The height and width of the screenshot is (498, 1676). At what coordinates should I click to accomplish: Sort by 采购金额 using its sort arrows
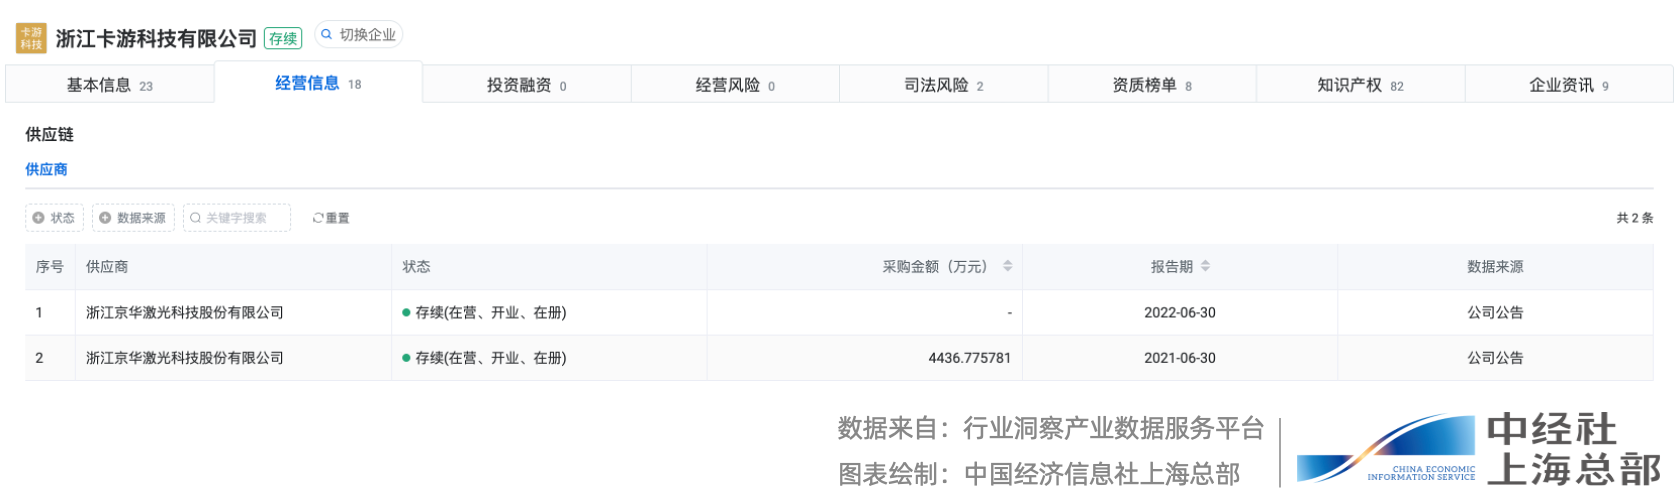point(1007,266)
